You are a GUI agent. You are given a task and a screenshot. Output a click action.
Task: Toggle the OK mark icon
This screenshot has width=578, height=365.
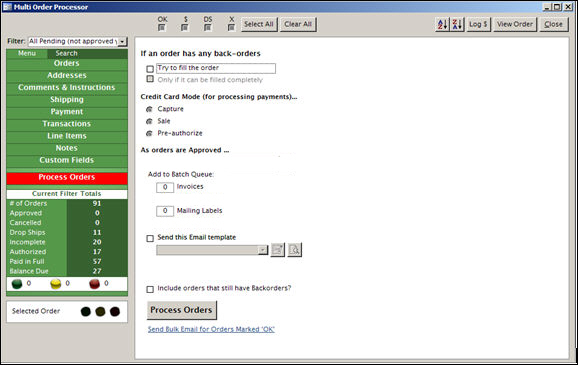pos(162,28)
